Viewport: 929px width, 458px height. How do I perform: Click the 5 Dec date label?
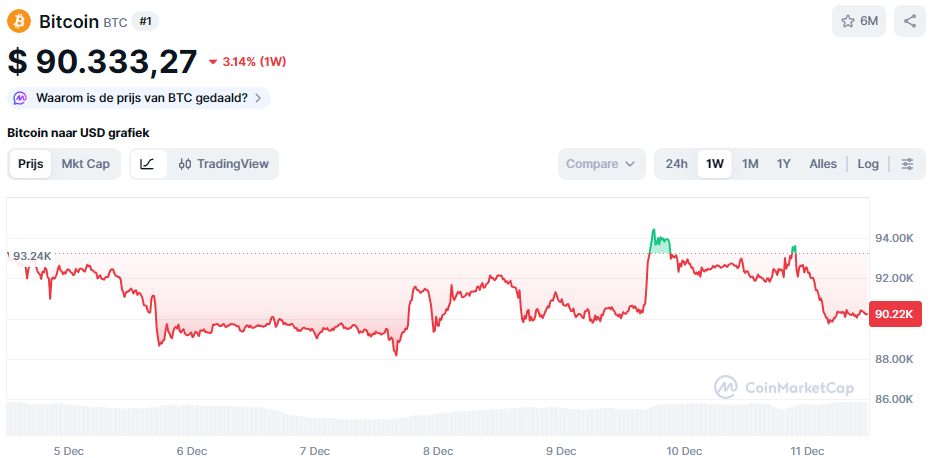[x=69, y=451]
